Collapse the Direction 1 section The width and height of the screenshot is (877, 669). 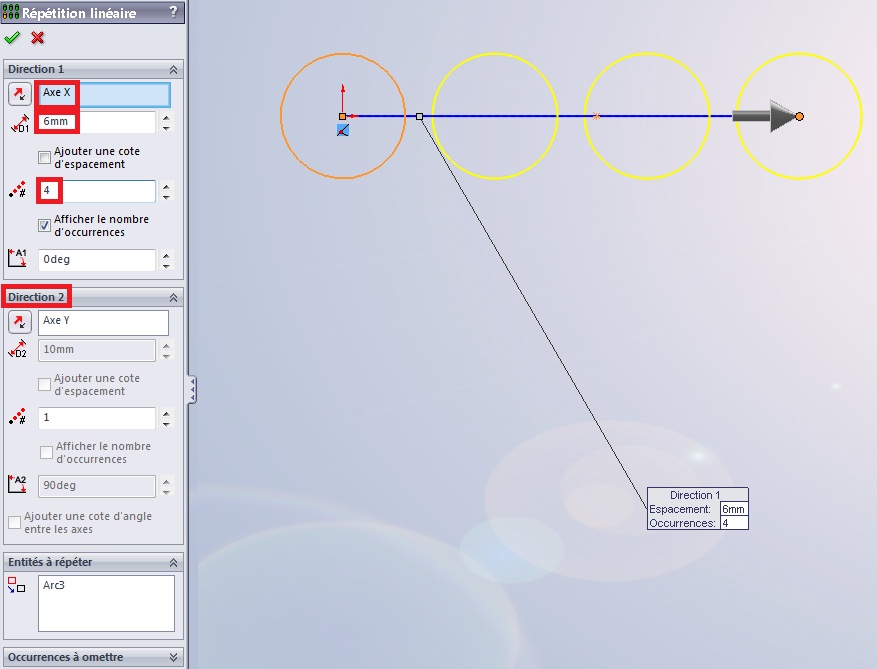pos(174,69)
